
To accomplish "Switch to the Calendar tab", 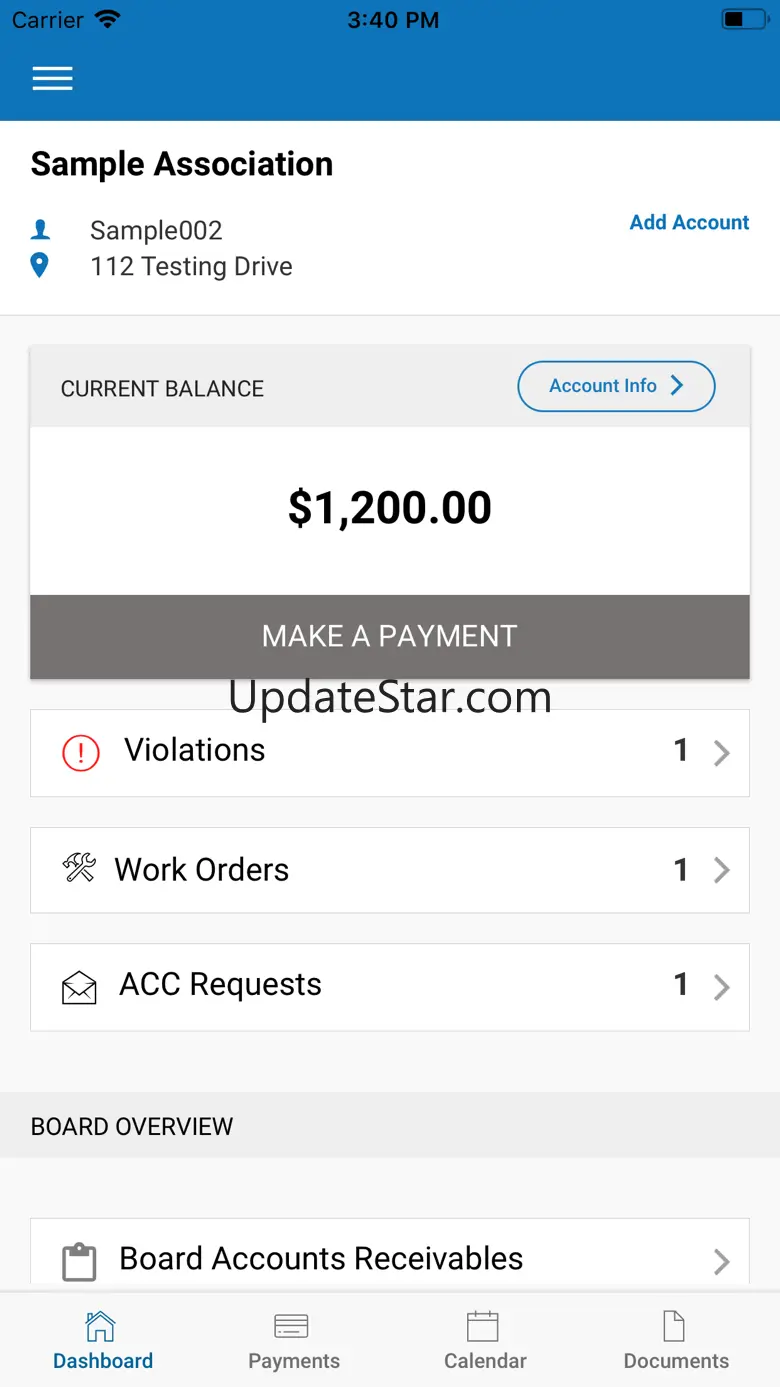I will point(484,1341).
